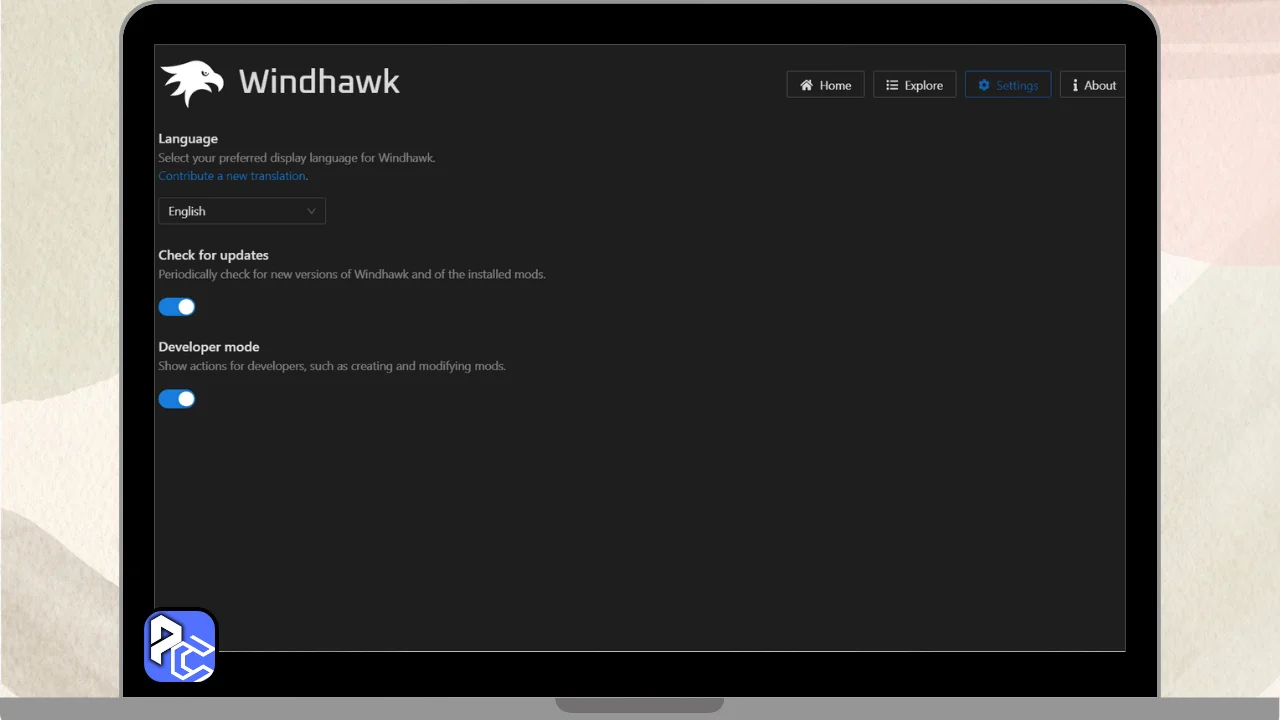Turn off the Developer mode switch
Viewport: 1280px width, 720px height.
(177, 399)
